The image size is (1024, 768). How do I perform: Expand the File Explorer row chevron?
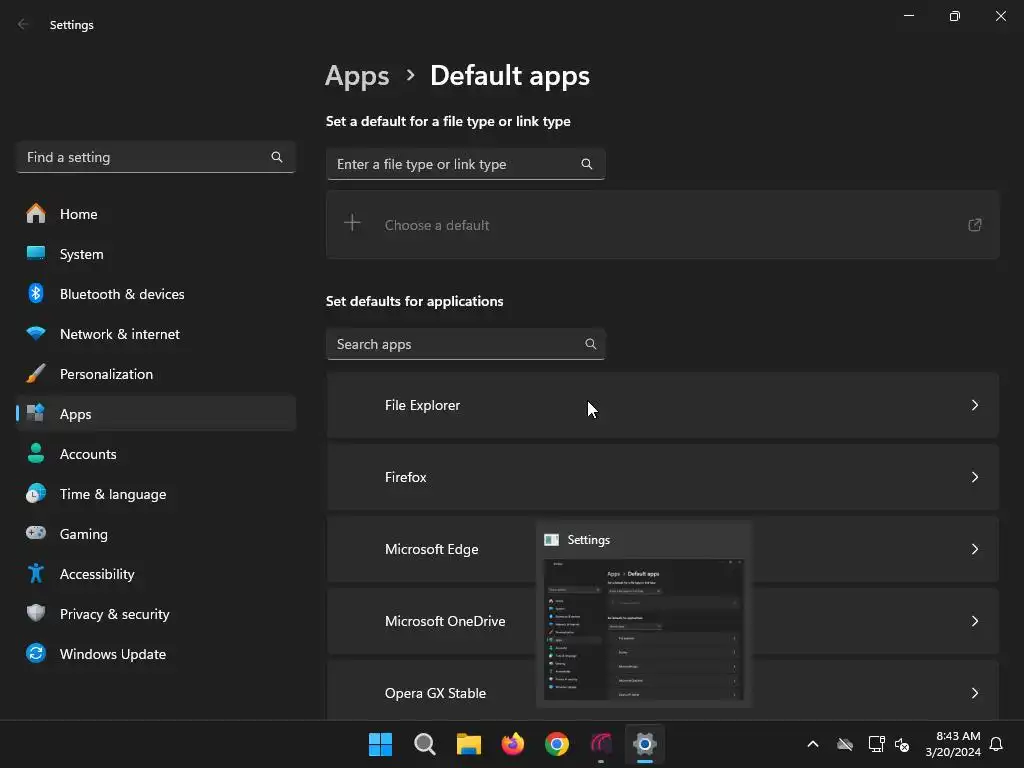[974, 405]
